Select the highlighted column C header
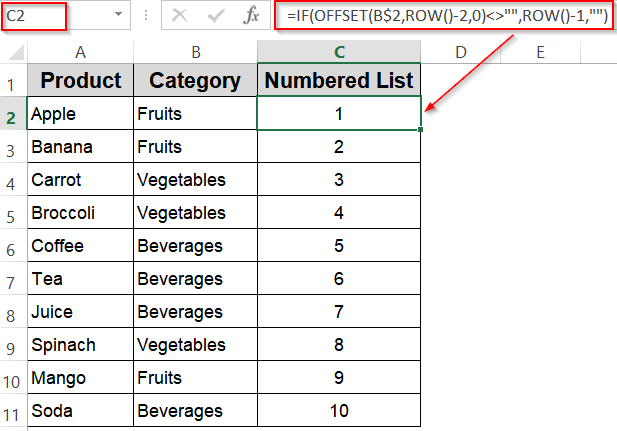 pos(339,51)
